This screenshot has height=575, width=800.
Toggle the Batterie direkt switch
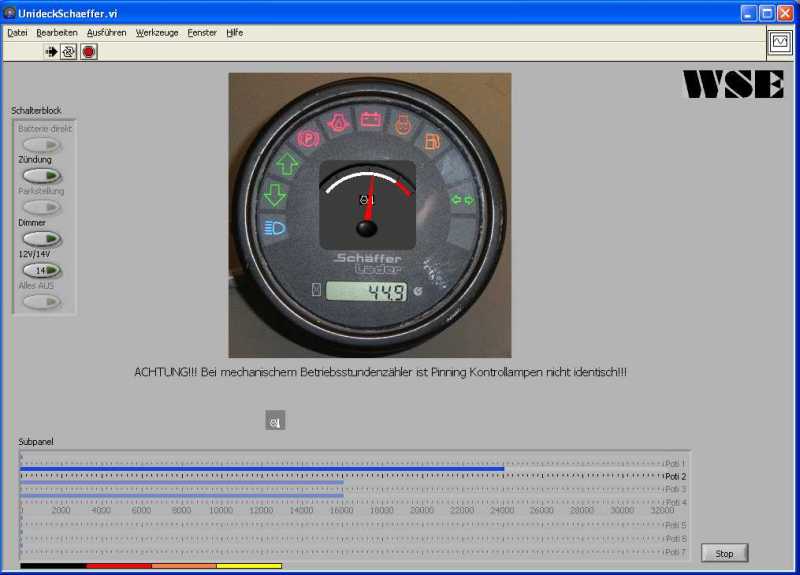[x=42, y=145]
